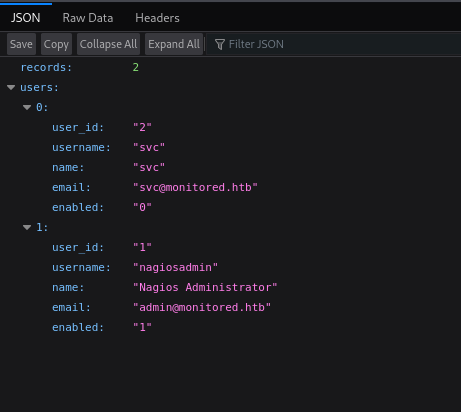Select the enabled "0" value for svc
The height and width of the screenshot is (412, 461).
(142, 207)
